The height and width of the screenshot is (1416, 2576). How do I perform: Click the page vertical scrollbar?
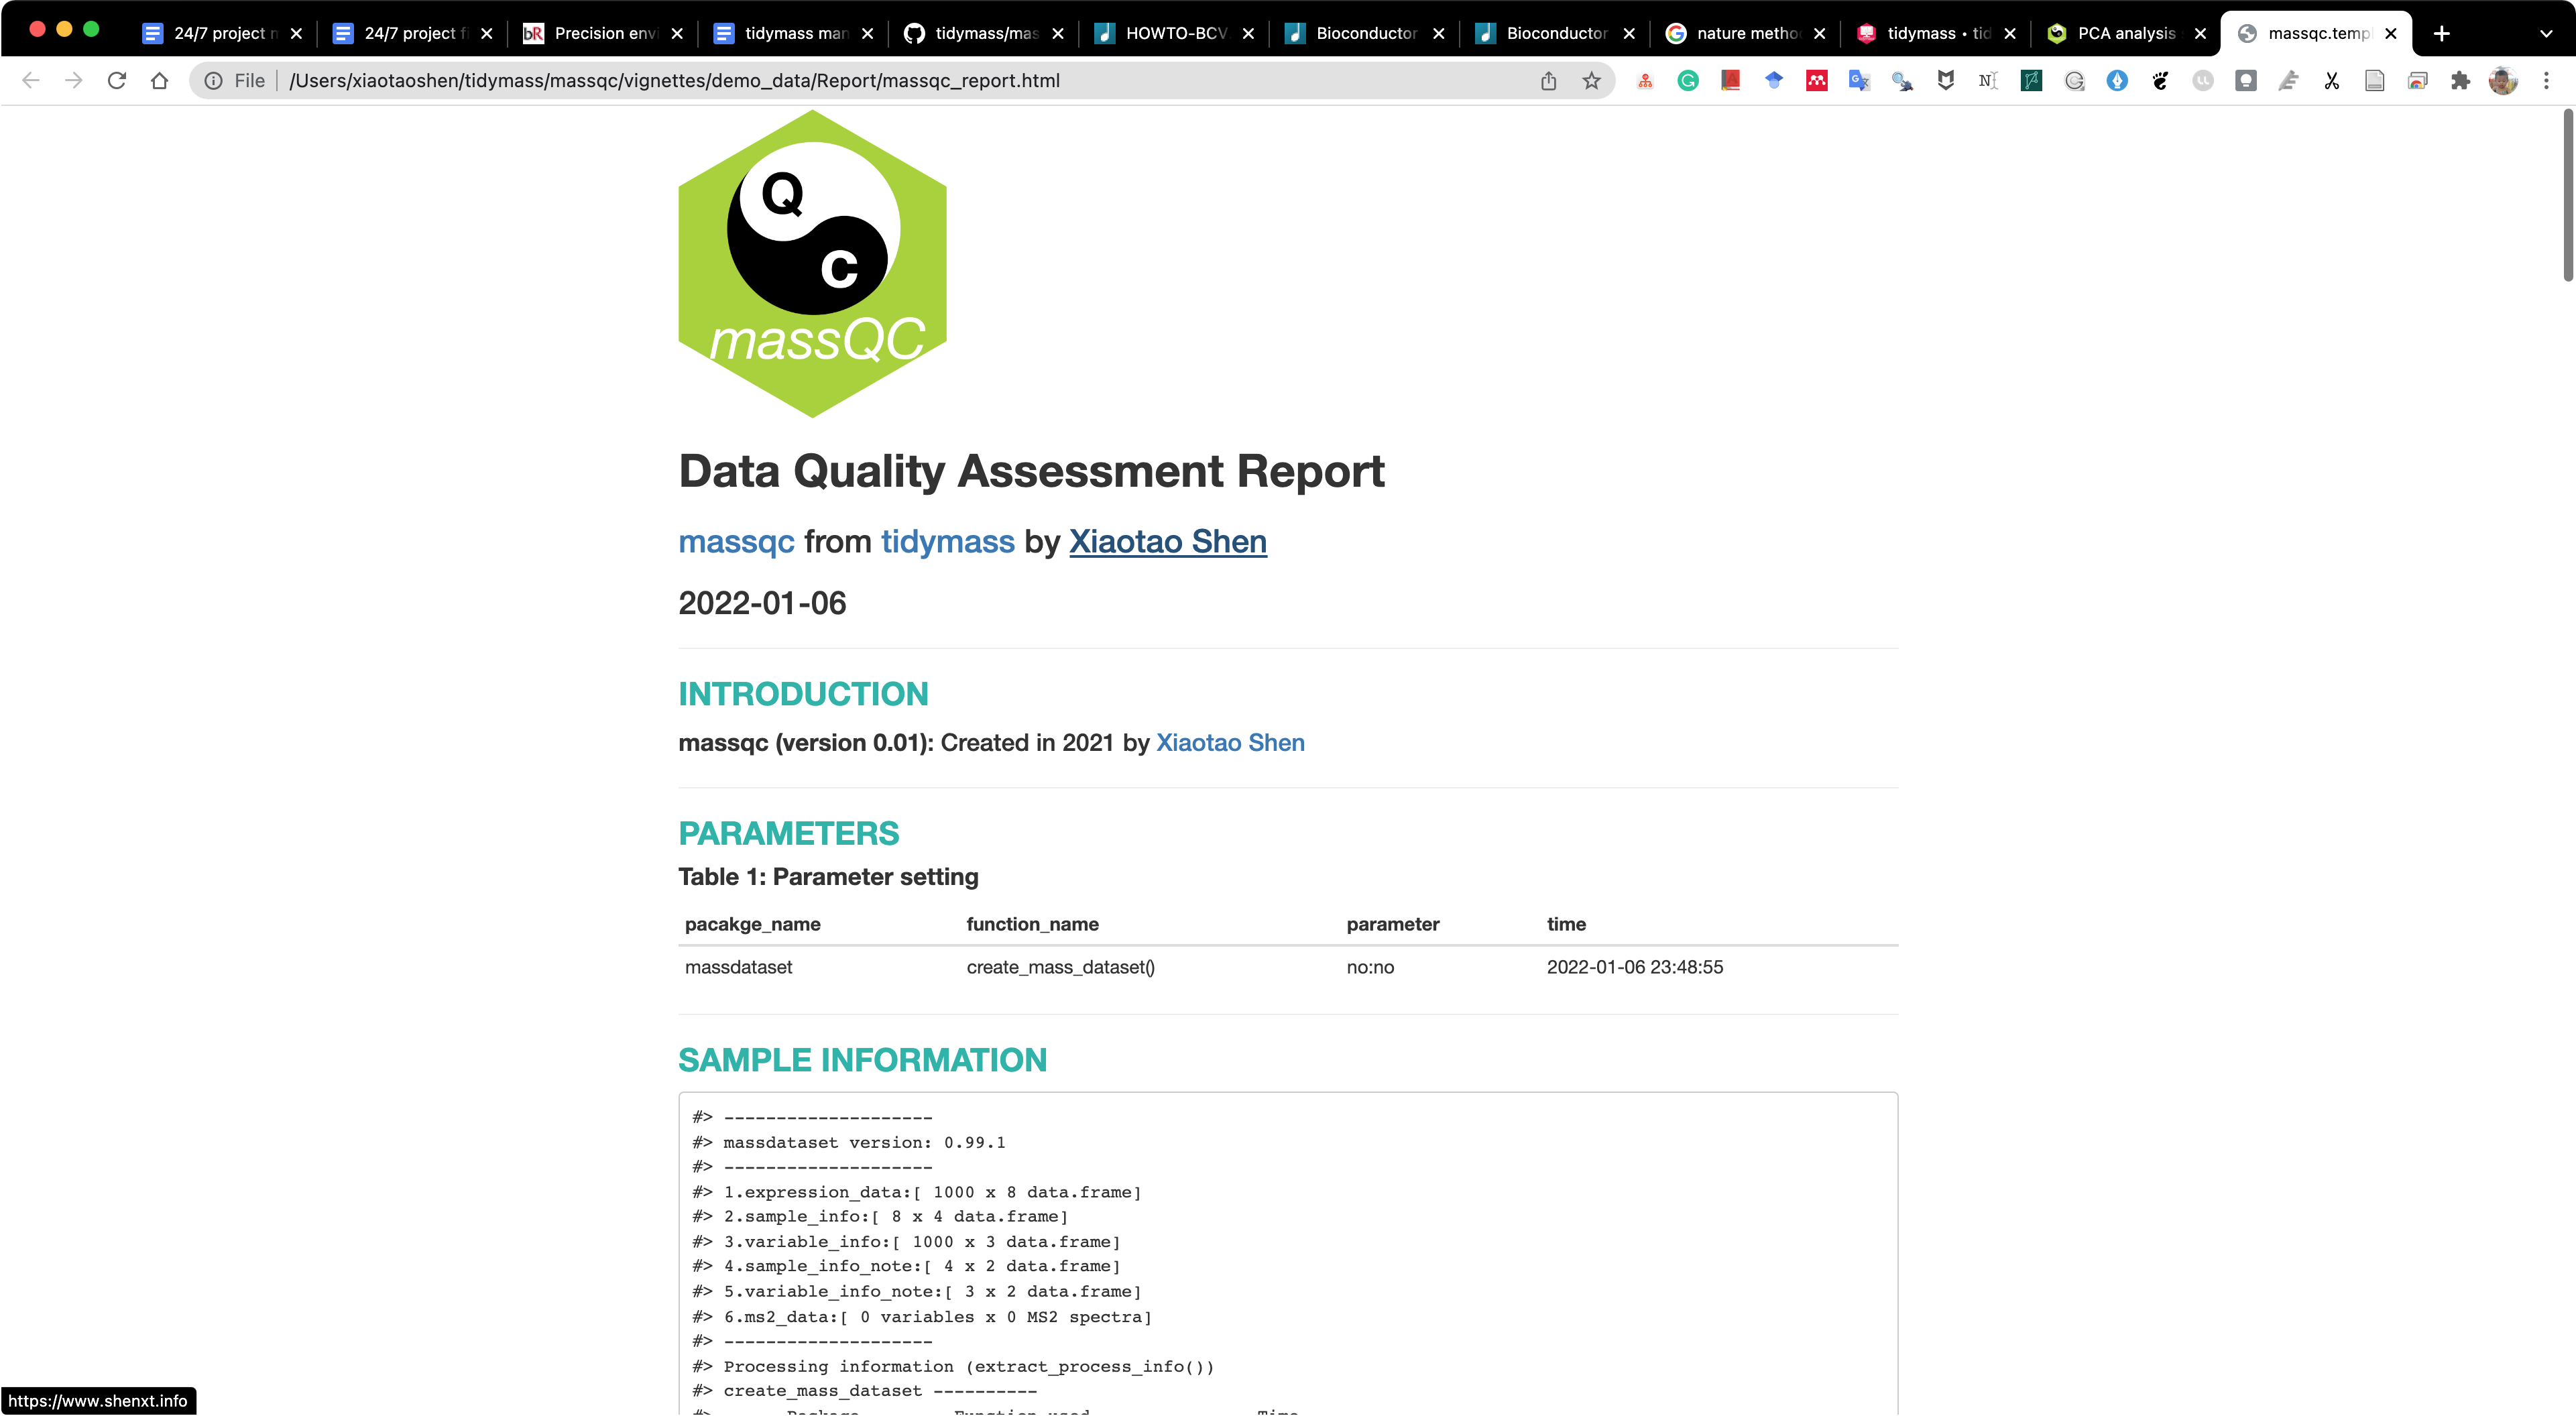point(2567,195)
